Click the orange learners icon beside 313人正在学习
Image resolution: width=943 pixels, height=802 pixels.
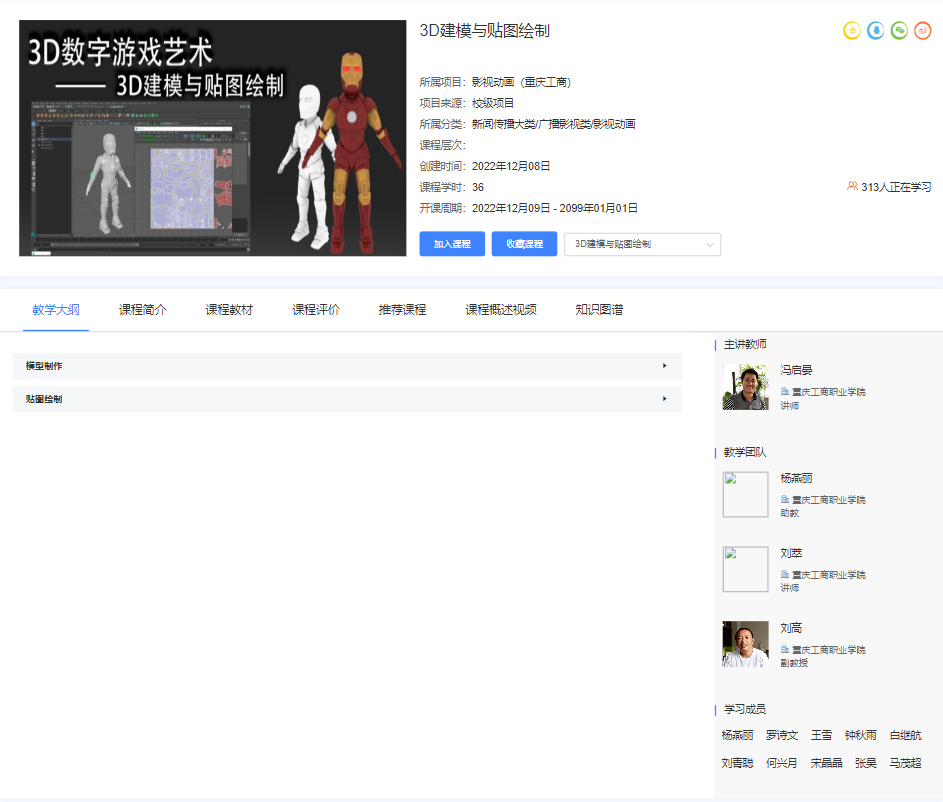pos(852,186)
